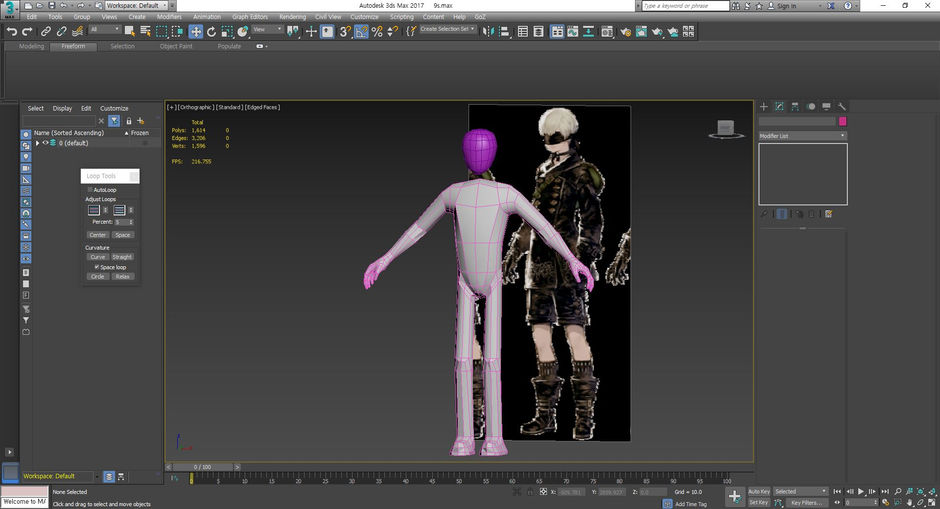Click the Rotate tool in main toolbar

pyautogui.click(x=212, y=31)
